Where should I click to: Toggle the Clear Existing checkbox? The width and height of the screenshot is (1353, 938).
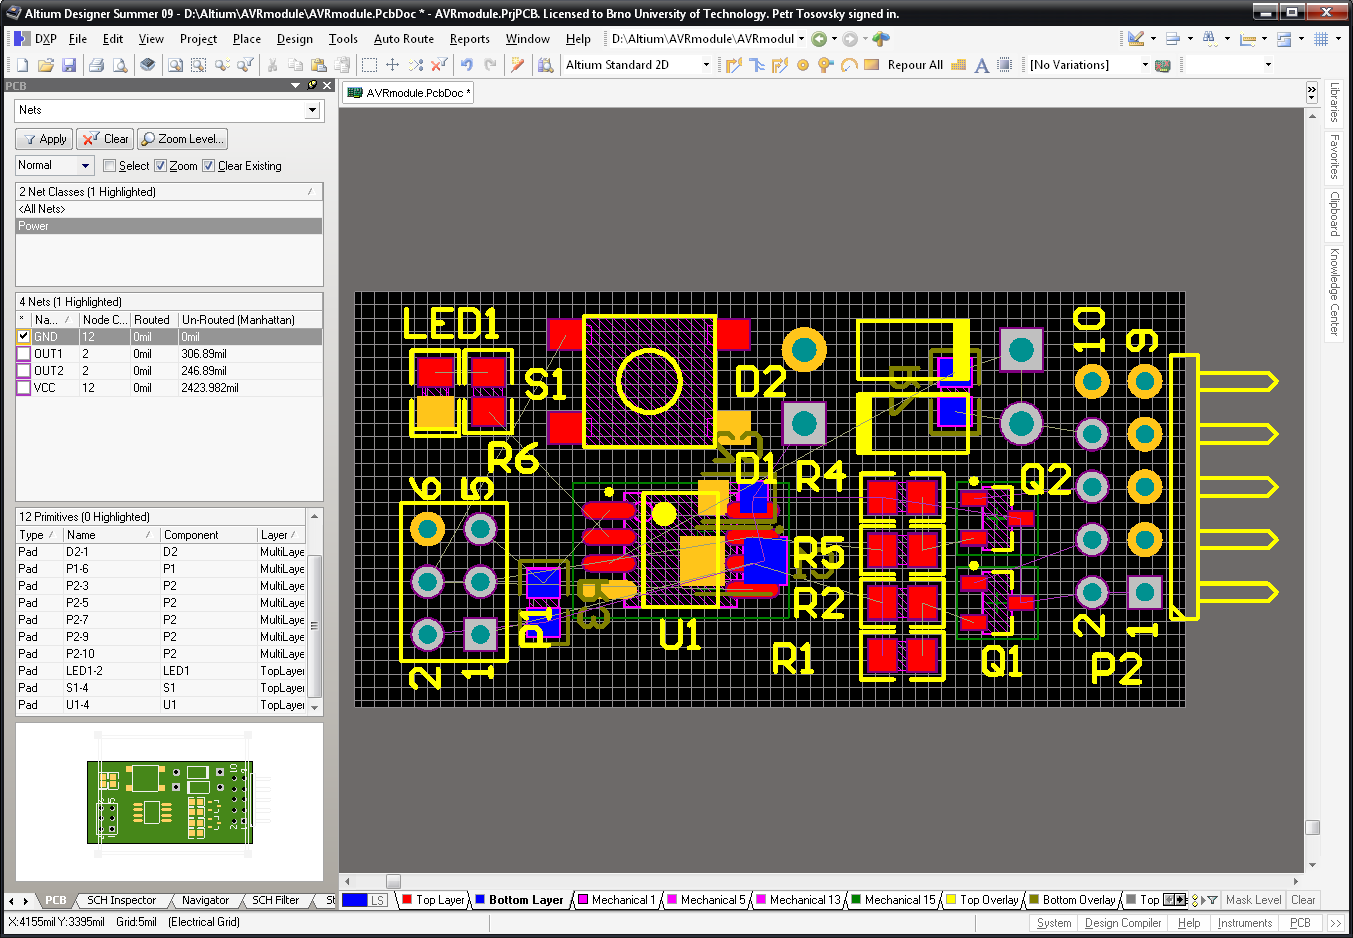point(209,166)
